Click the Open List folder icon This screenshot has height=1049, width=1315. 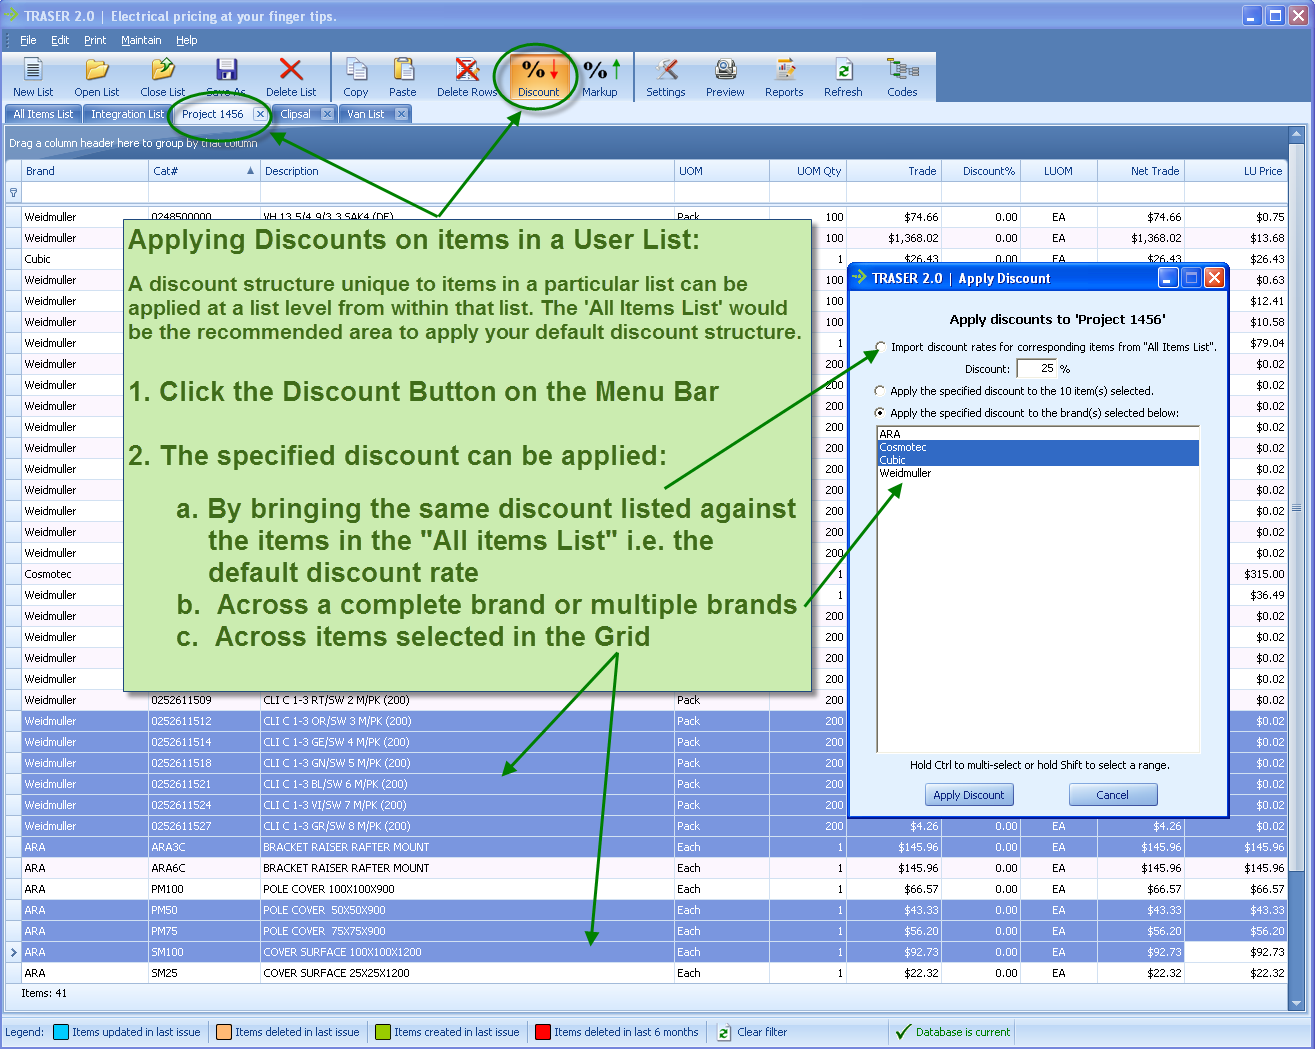[x=97, y=70]
